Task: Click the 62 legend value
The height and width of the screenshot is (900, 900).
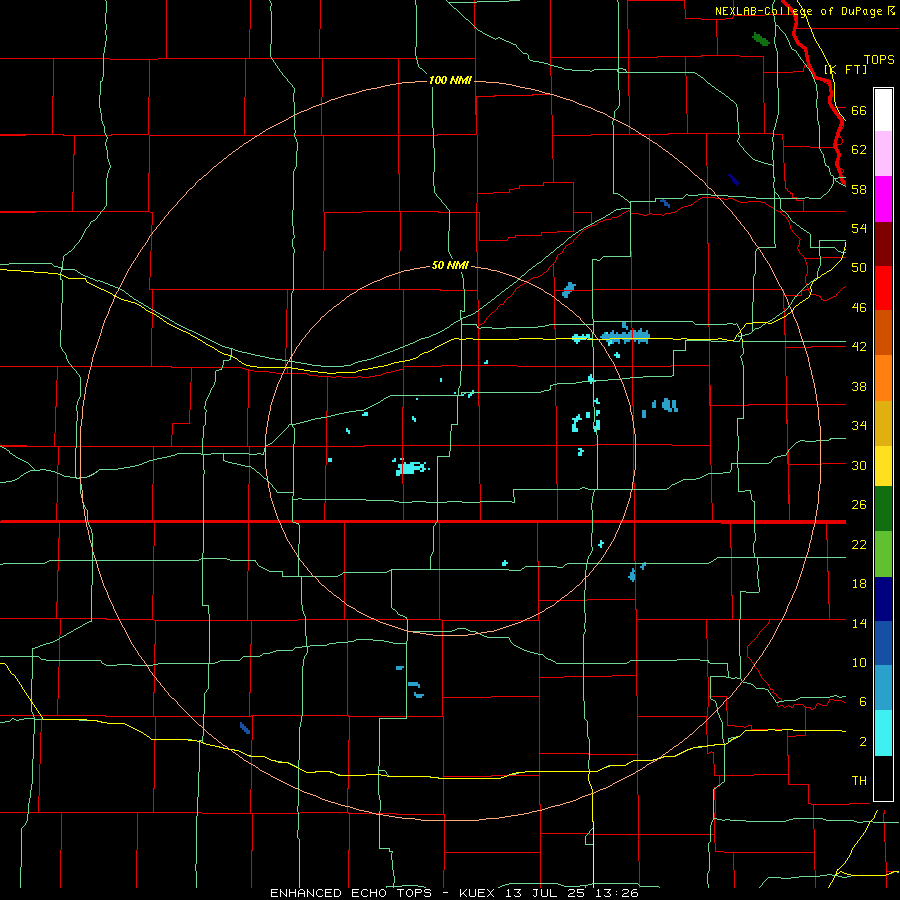Action: [859, 149]
